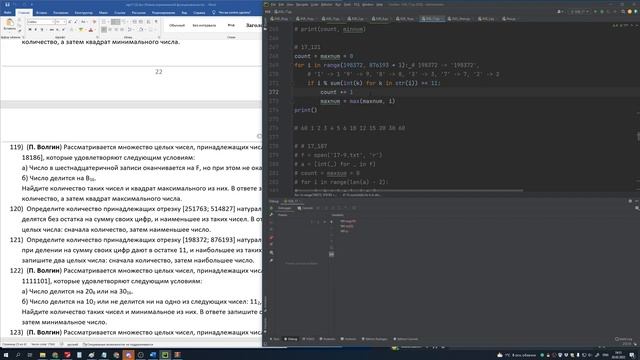Toggle italic formatting in Word ribbon
This screenshot has width=640, height=360.
[36, 30]
